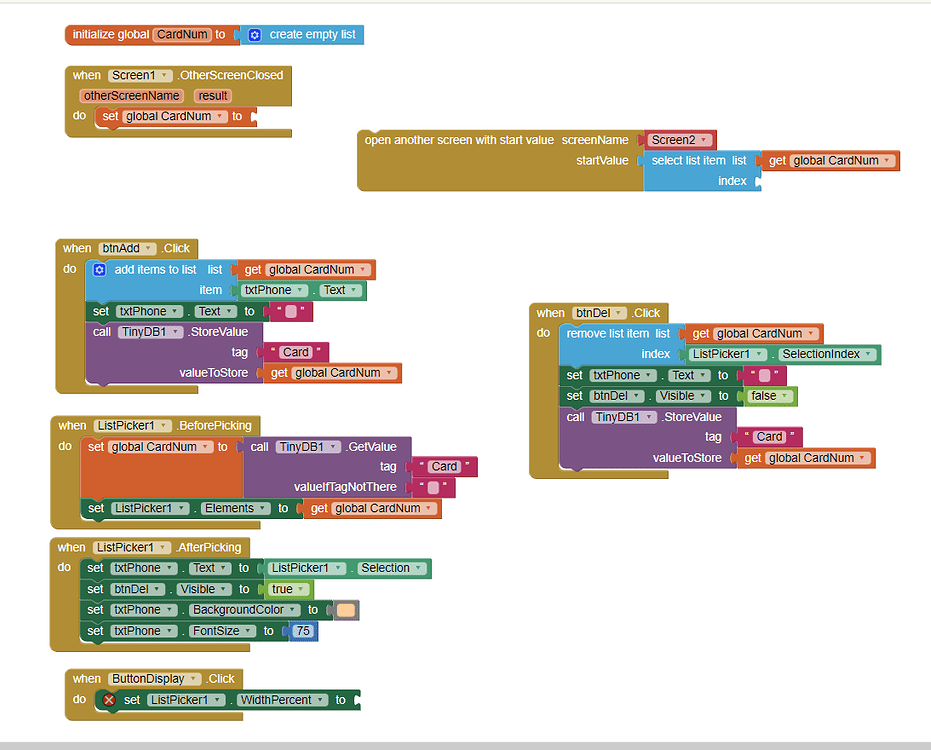The image size is (931, 750).
Task: Click the BackgroundColor color swatch block
Action: 343,609
